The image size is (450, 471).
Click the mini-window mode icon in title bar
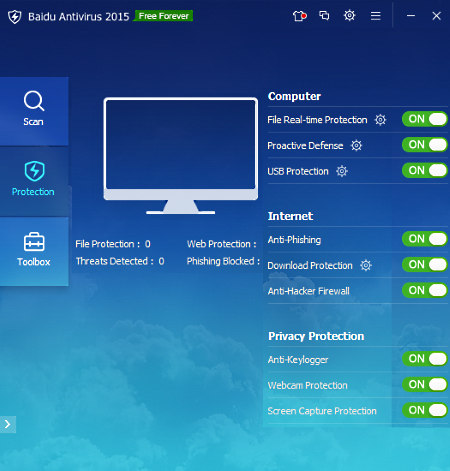tap(324, 16)
